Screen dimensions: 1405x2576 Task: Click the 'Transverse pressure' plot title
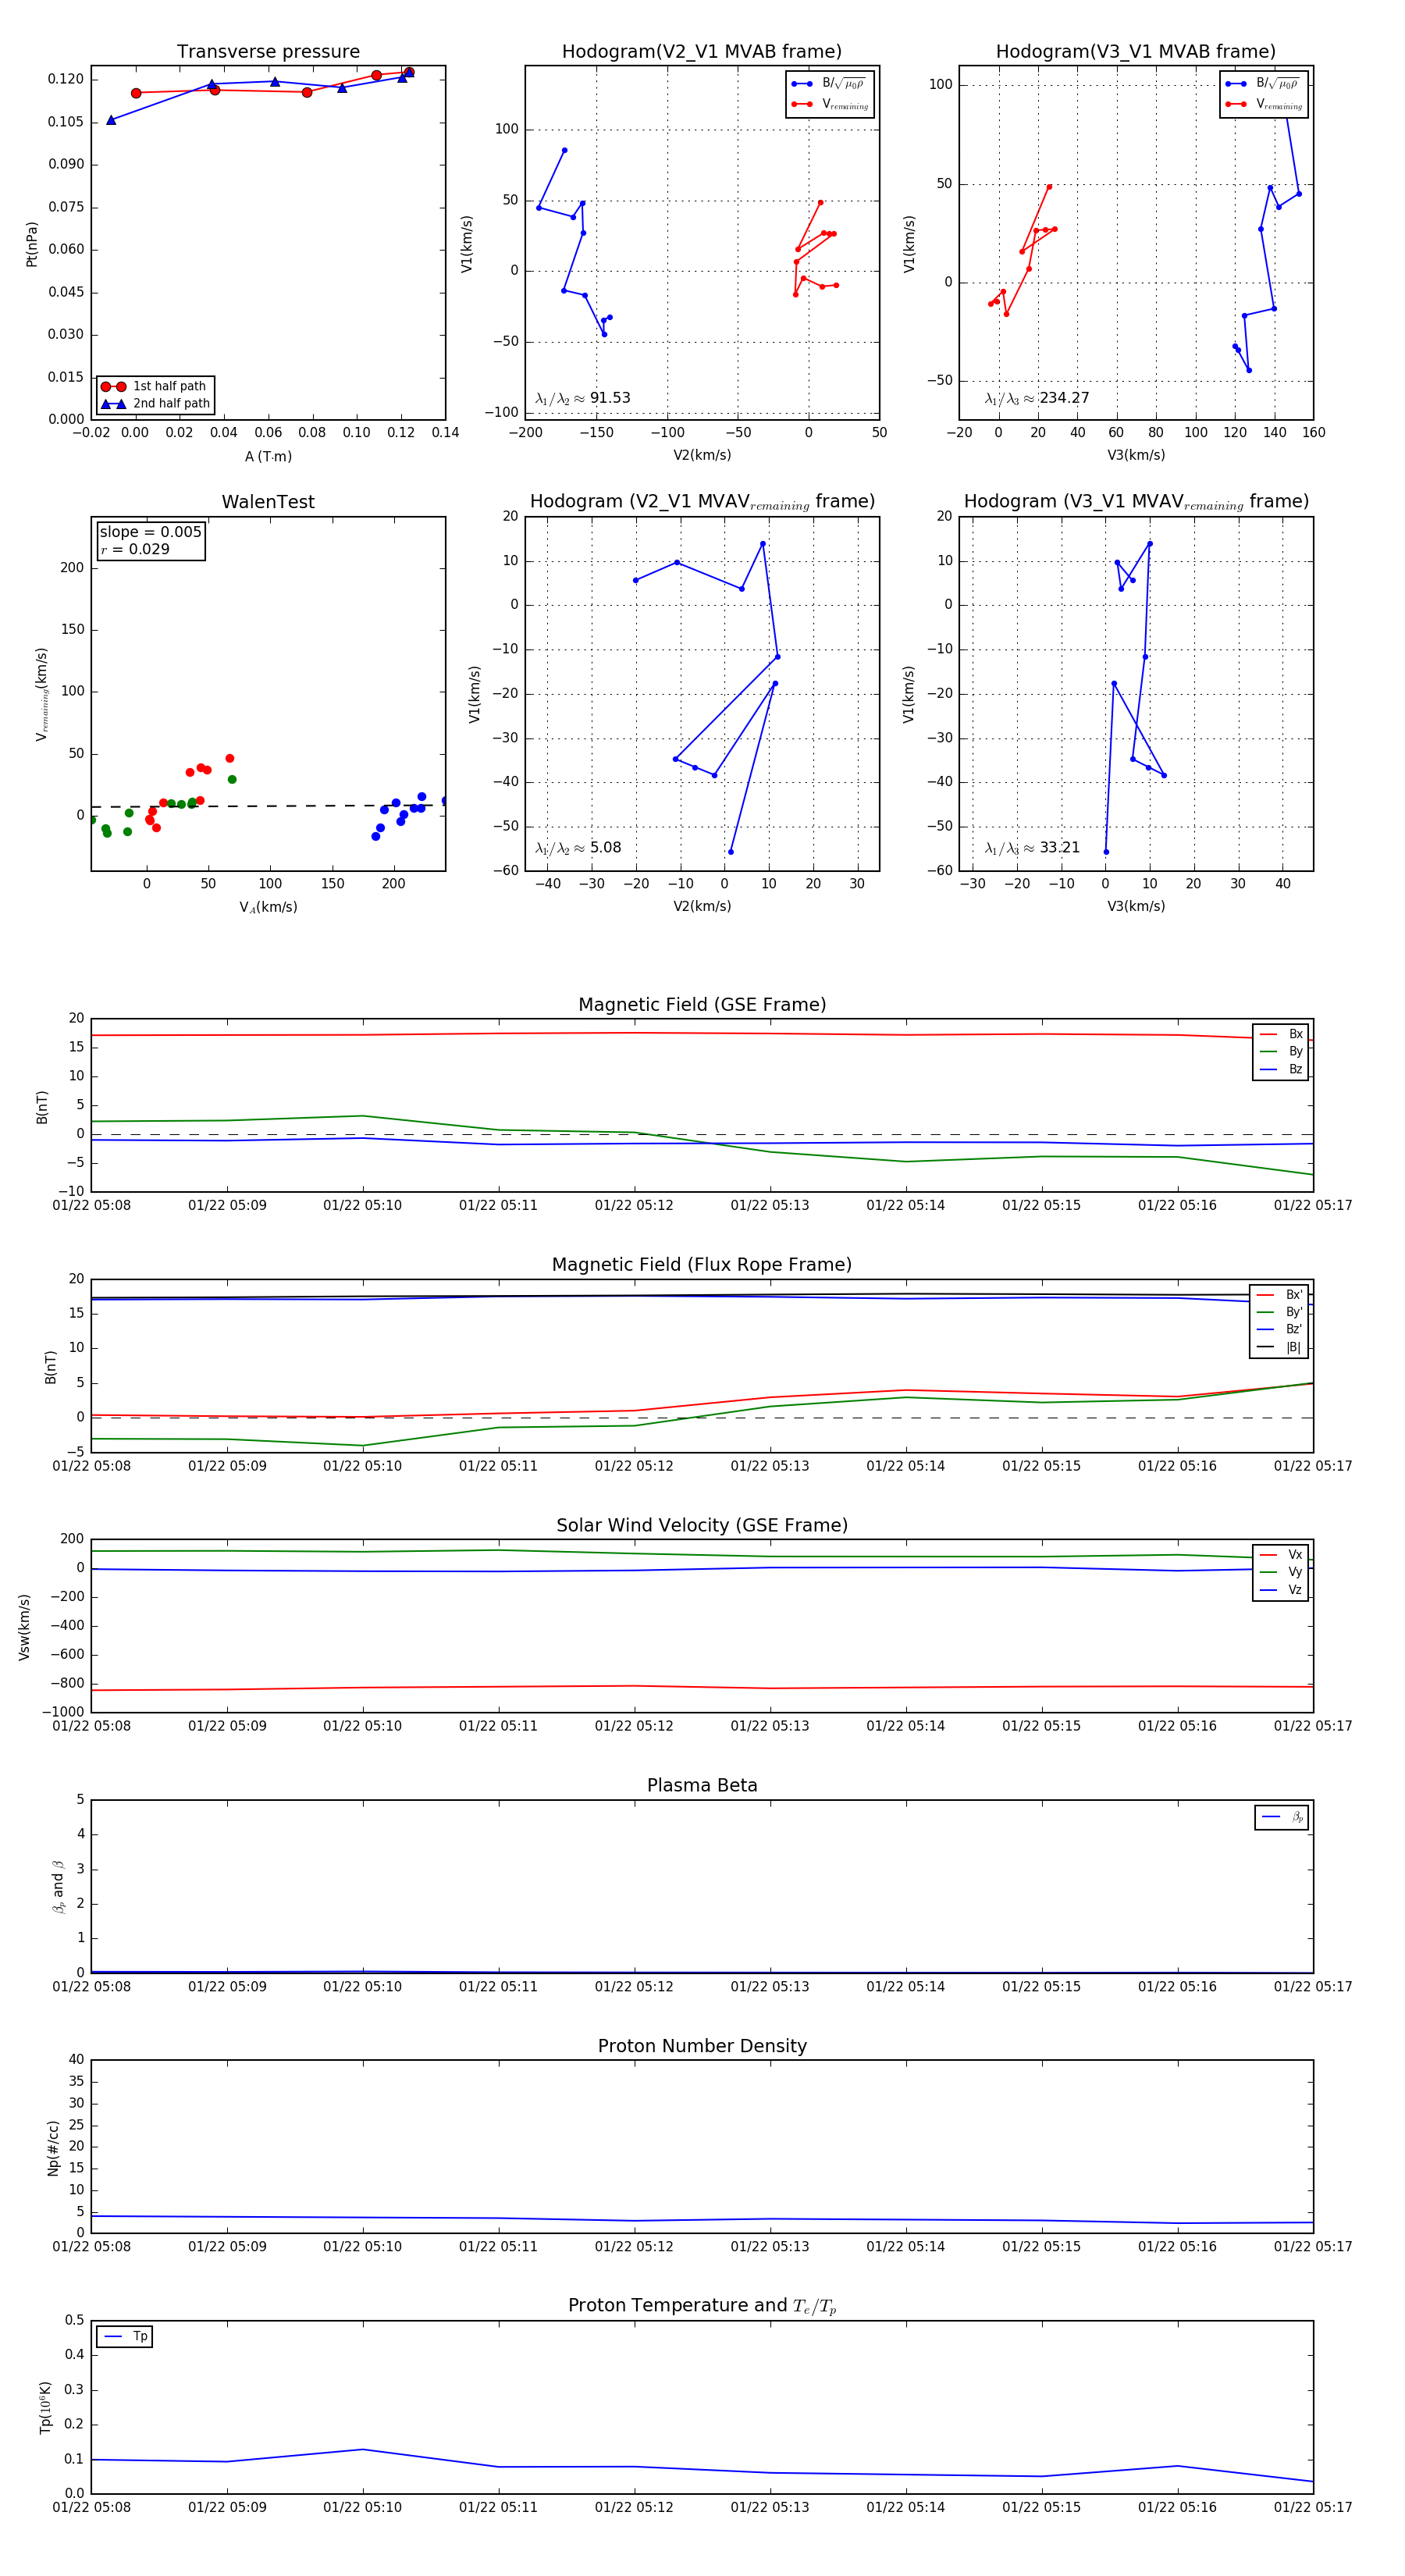pyautogui.click(x=268, y=52)
